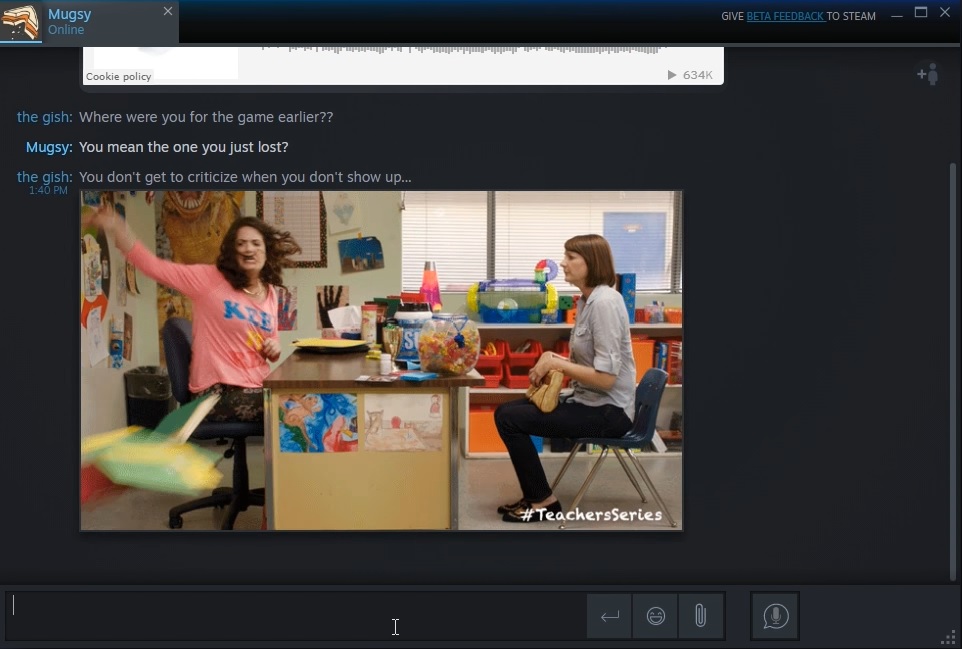Click message 'You mean the one you just lost?'

pos(183,147)
